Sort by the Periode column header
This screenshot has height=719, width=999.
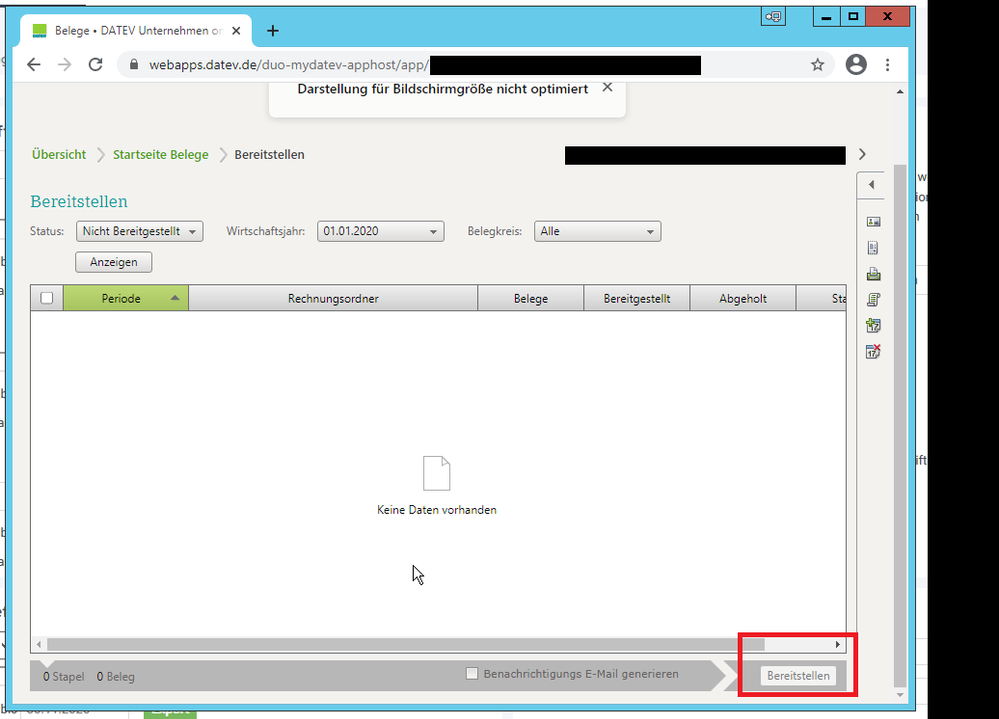[x=125, y=298]
